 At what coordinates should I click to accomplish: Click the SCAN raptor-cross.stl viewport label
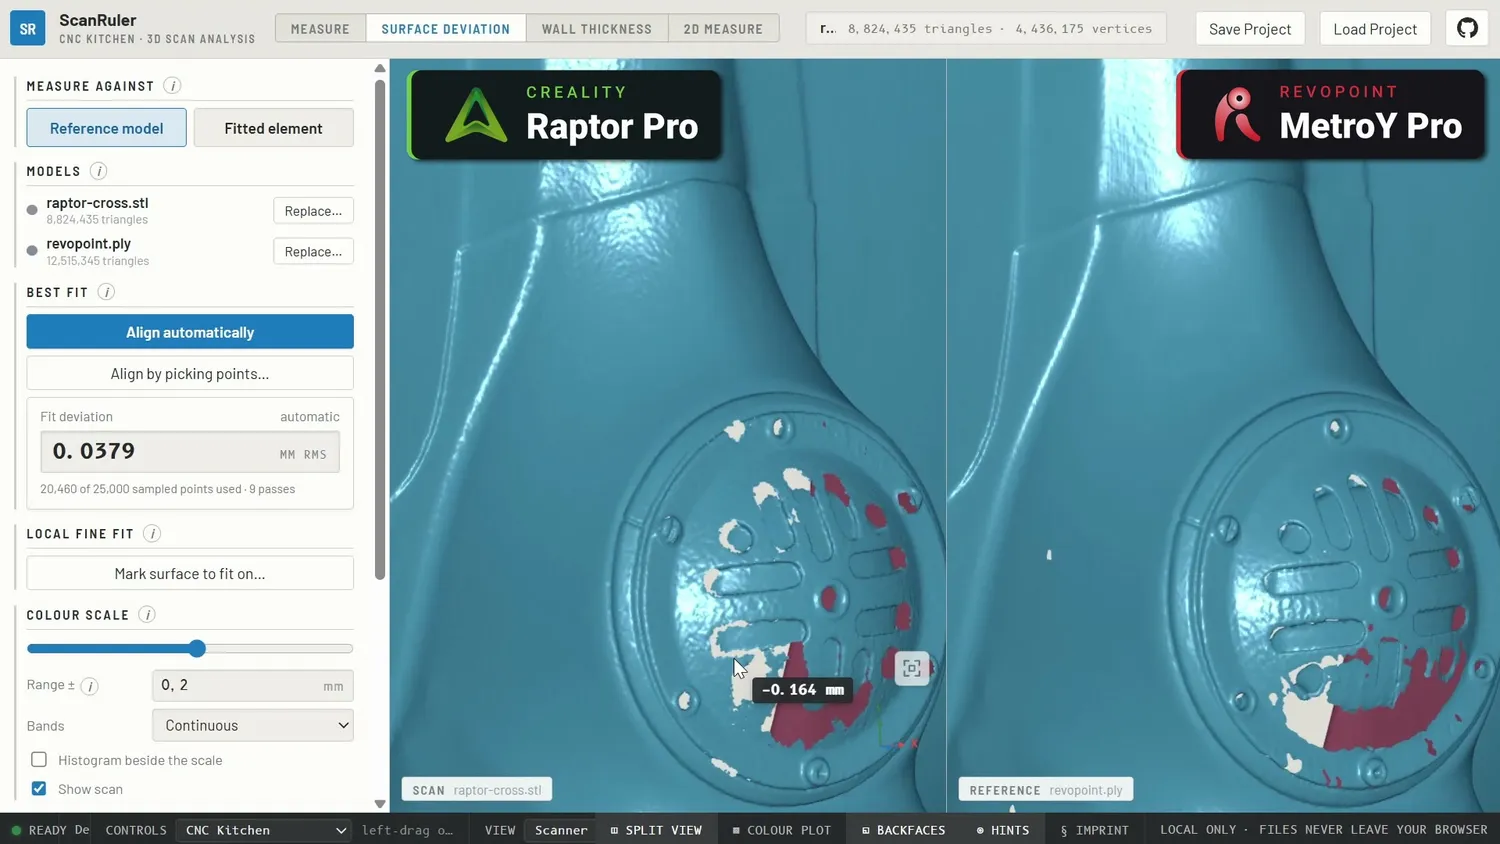point(477,790)
